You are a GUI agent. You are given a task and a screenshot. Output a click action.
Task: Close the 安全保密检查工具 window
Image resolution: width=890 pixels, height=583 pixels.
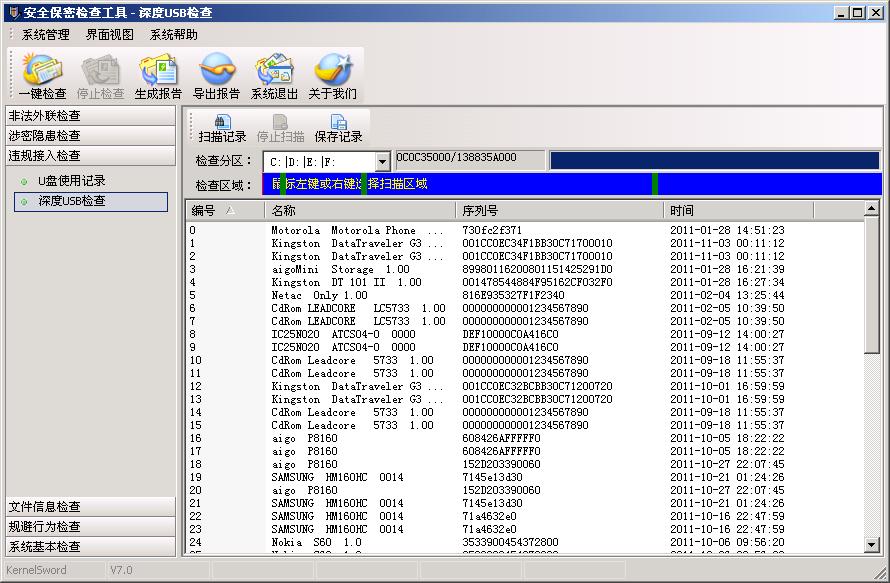tap(875, 12)
